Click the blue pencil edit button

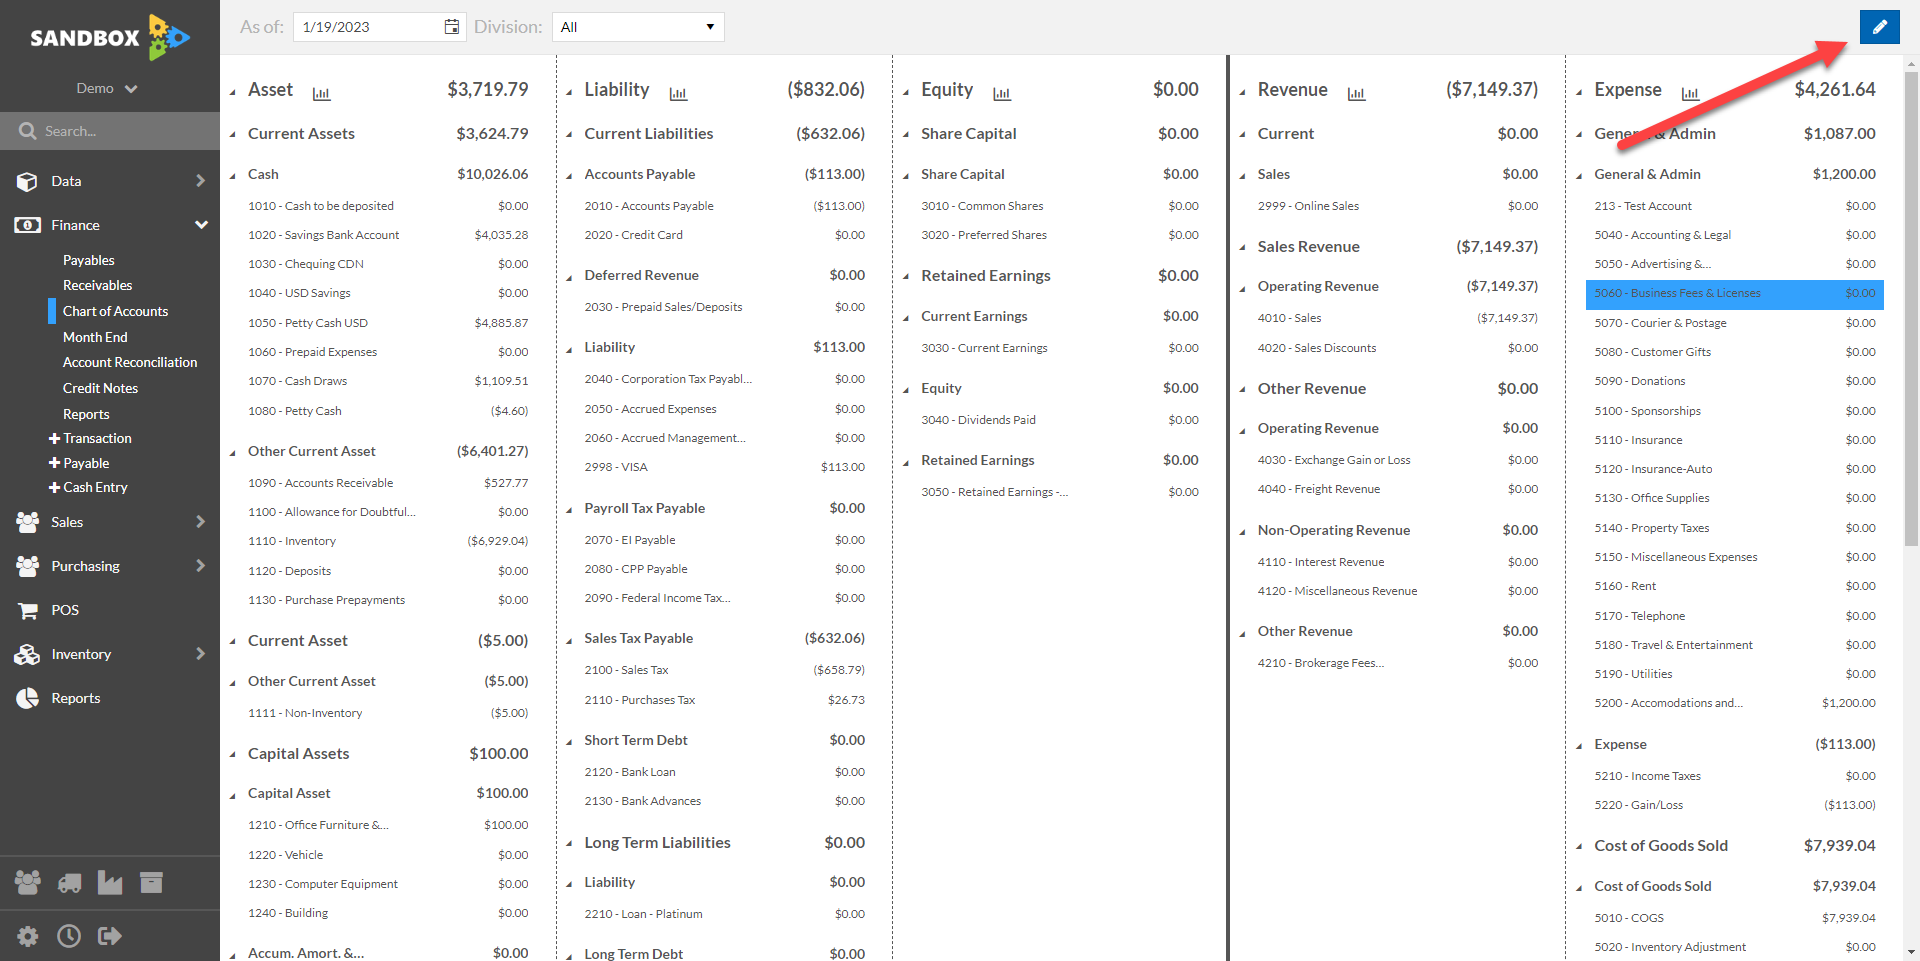[x=1879, y=27]
